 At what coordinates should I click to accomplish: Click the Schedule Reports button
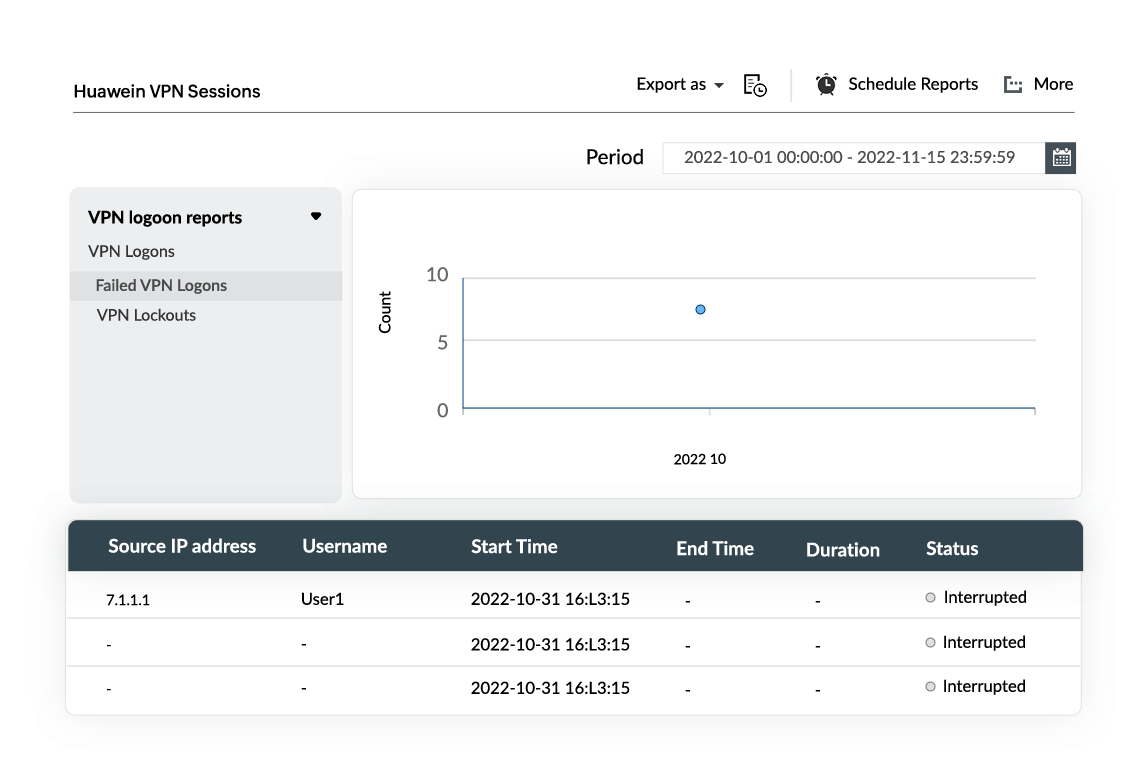coord(912,84)
